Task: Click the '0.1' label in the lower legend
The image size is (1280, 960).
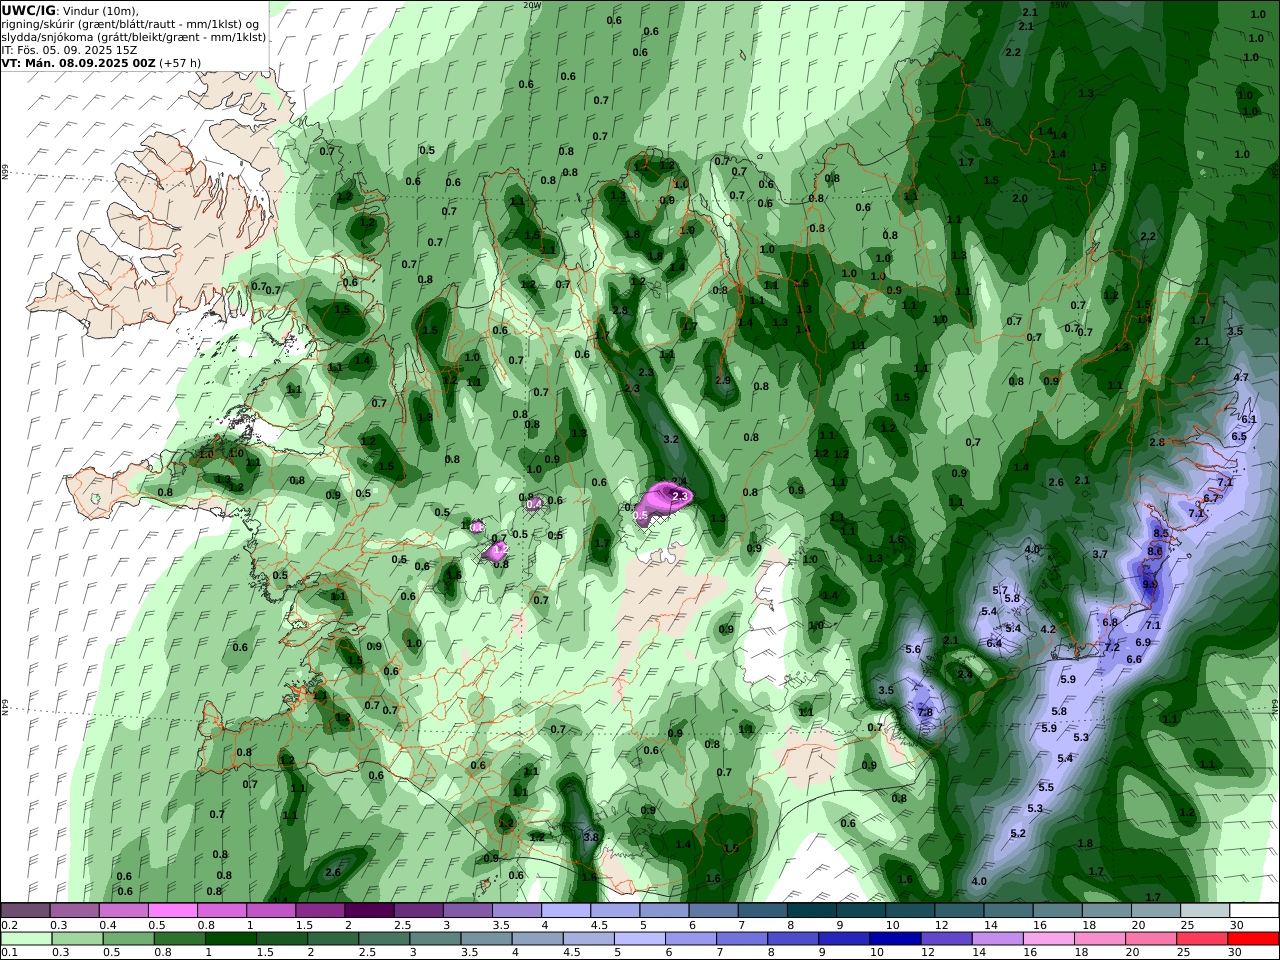Action: (x=8, y=953)
